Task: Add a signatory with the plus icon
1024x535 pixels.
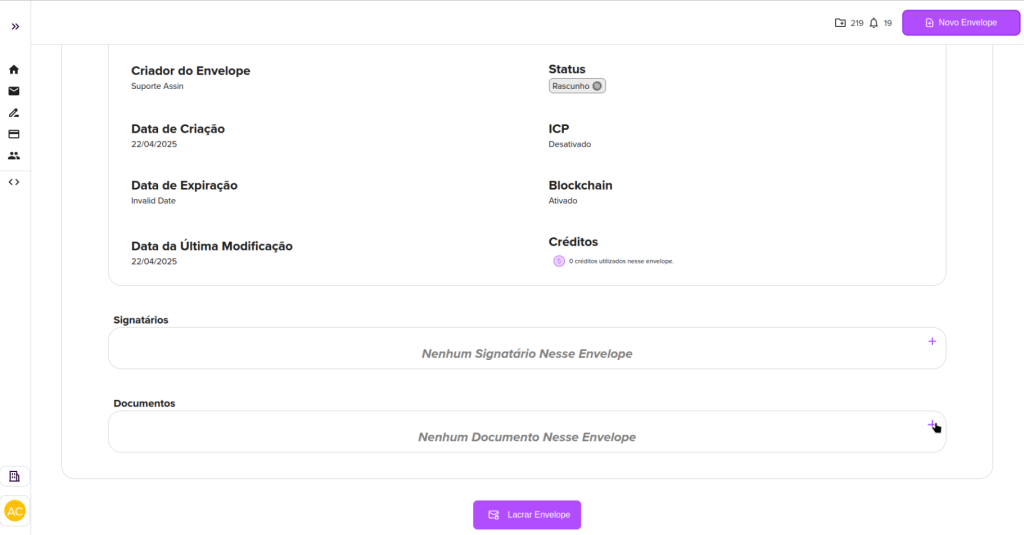Action: tap(932, 341)
